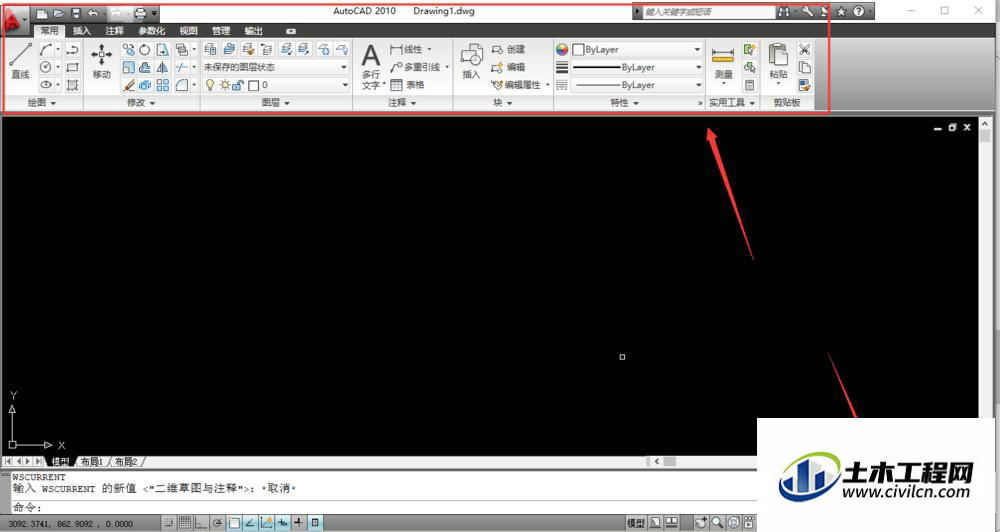
Task: Switch to the 管理 ribbon tab
Action: click(221, 31)
